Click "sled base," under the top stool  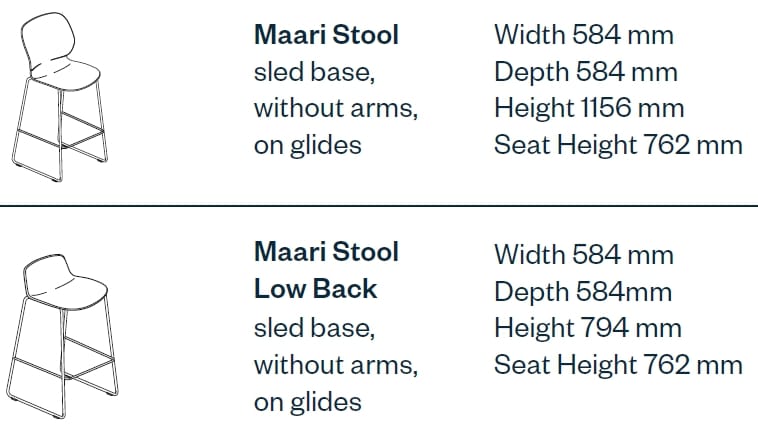pos(317,72)
